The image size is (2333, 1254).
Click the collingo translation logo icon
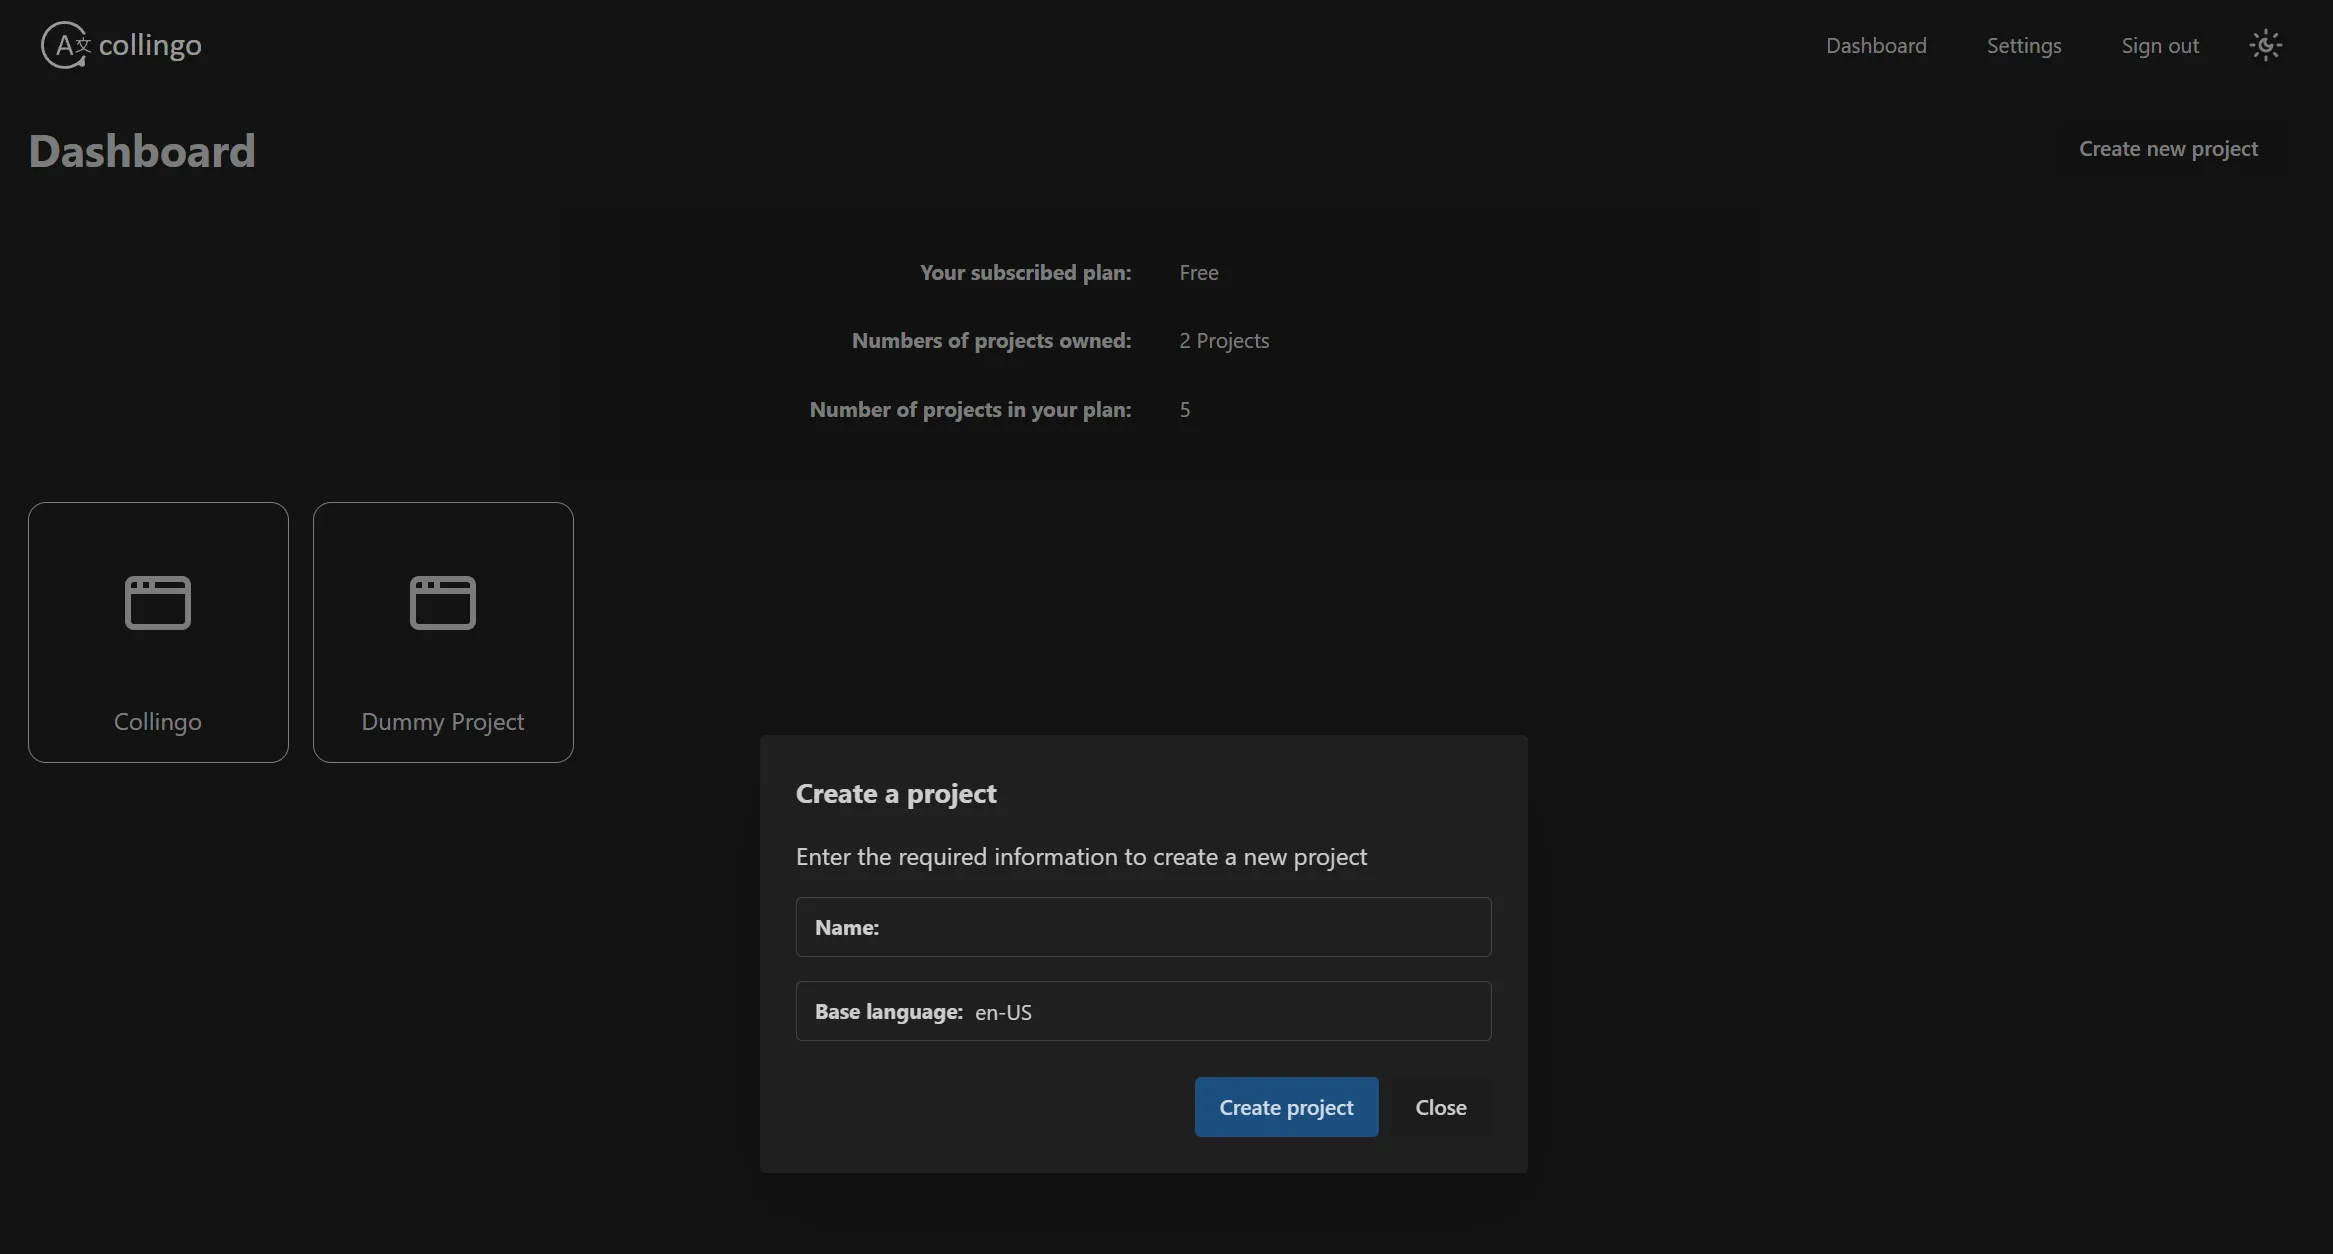(64, 44)
